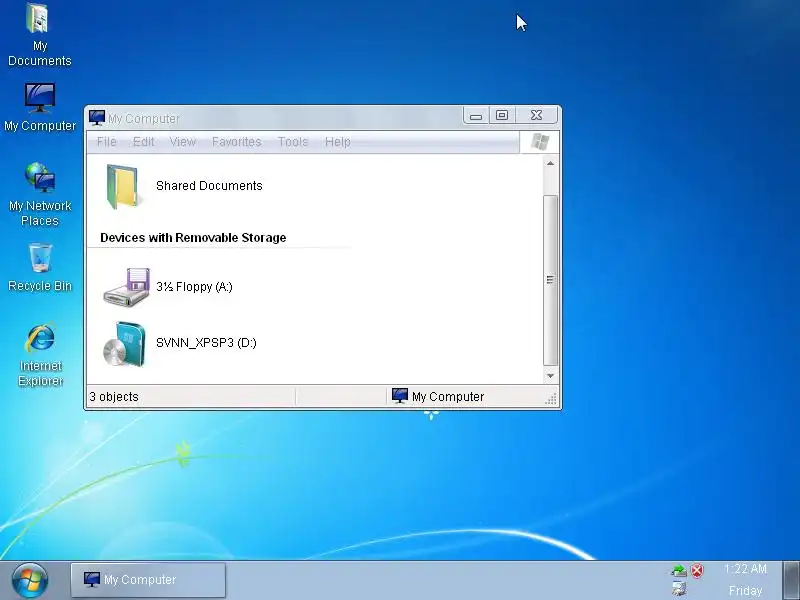Click the 1:22 AM clock
The image size is (800, 600).
pos(745,569)
